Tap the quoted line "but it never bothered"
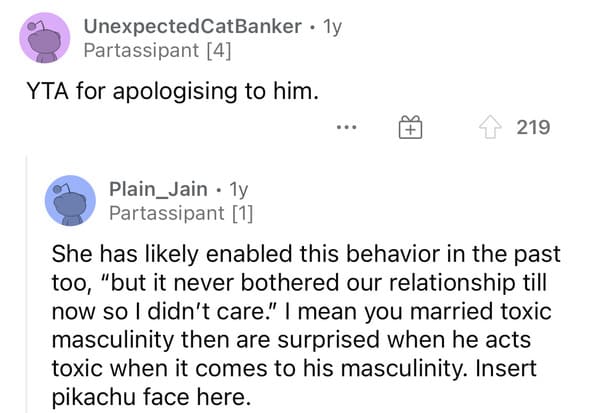The height and width of the screenshot is (413, 599). tap(299, 283)
